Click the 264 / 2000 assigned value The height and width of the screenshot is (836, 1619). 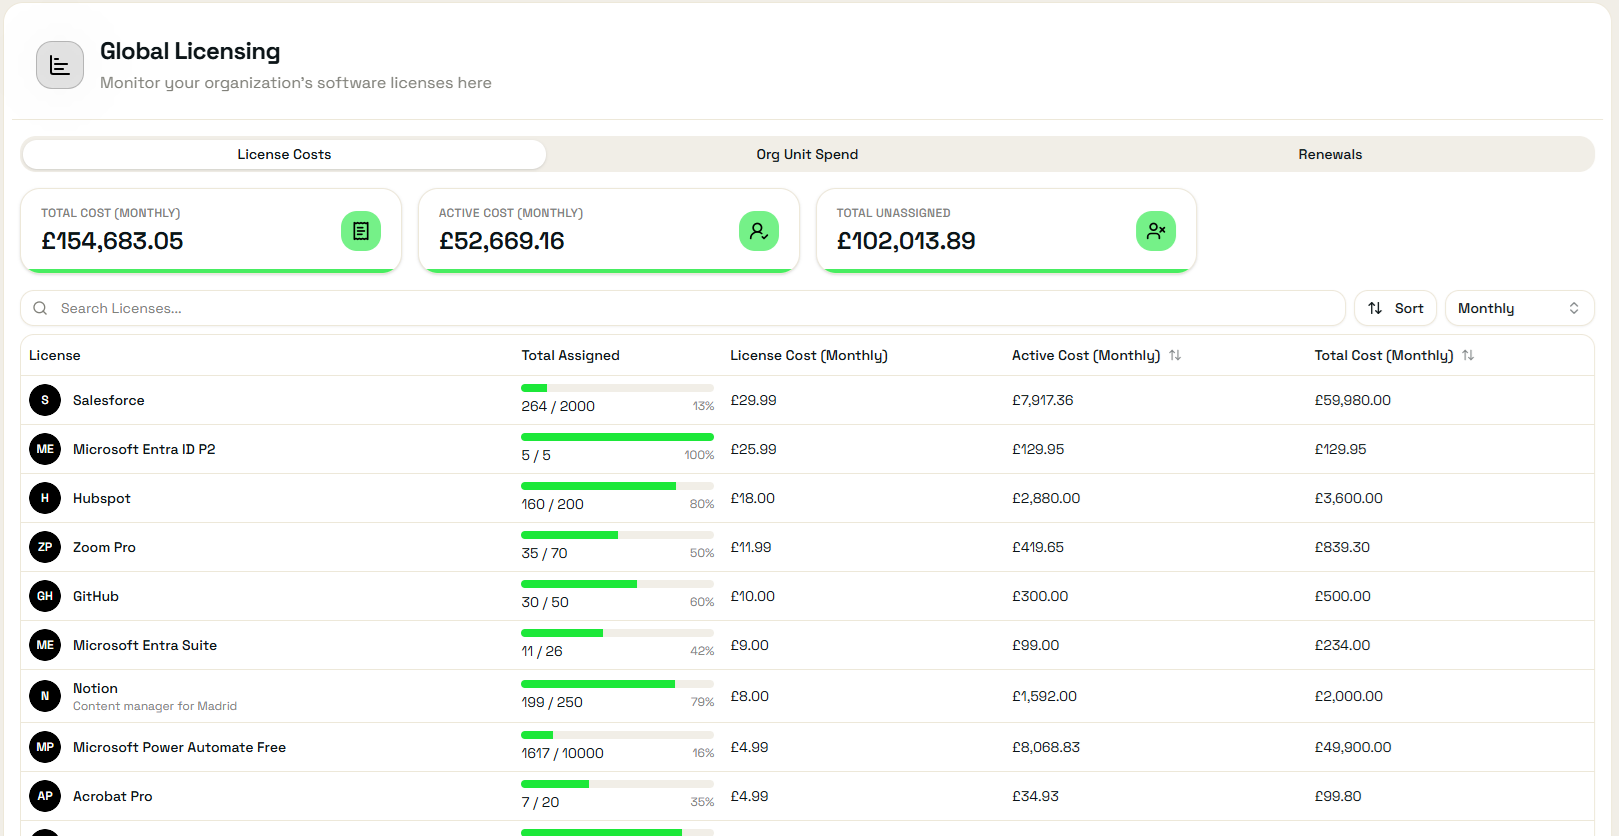coord(558,406)
